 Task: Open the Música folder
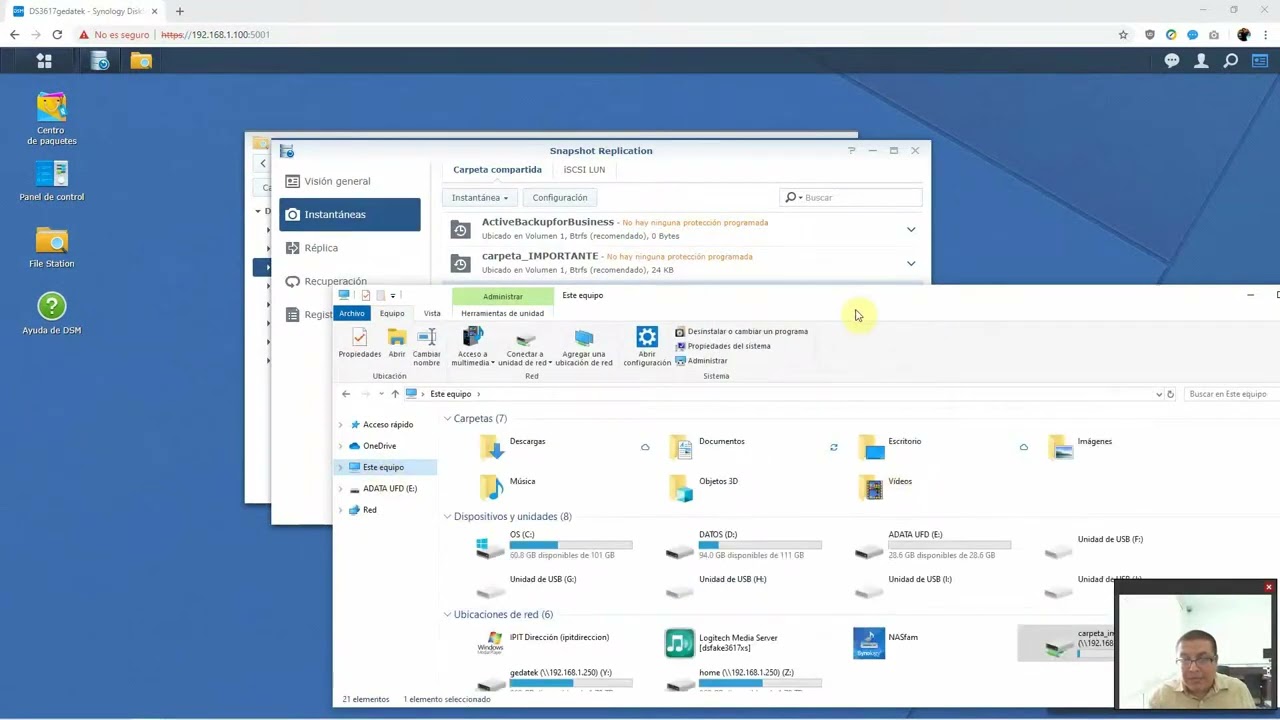[508, 486]
